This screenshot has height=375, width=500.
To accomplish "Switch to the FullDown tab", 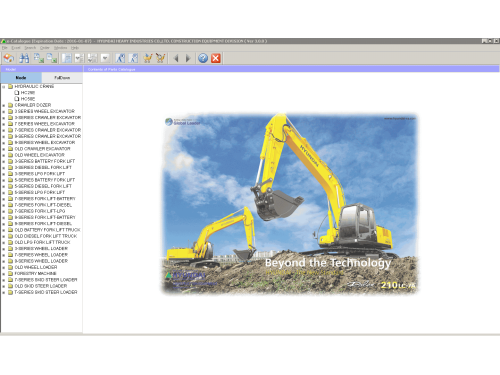I will pos(62,78).
